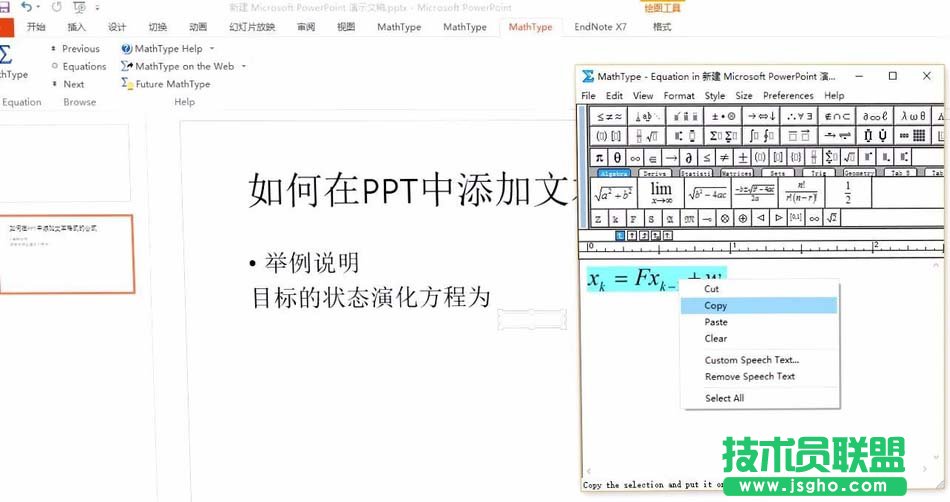Click the Future MathType link
The image size is (950, 502).
pos(166,84)
